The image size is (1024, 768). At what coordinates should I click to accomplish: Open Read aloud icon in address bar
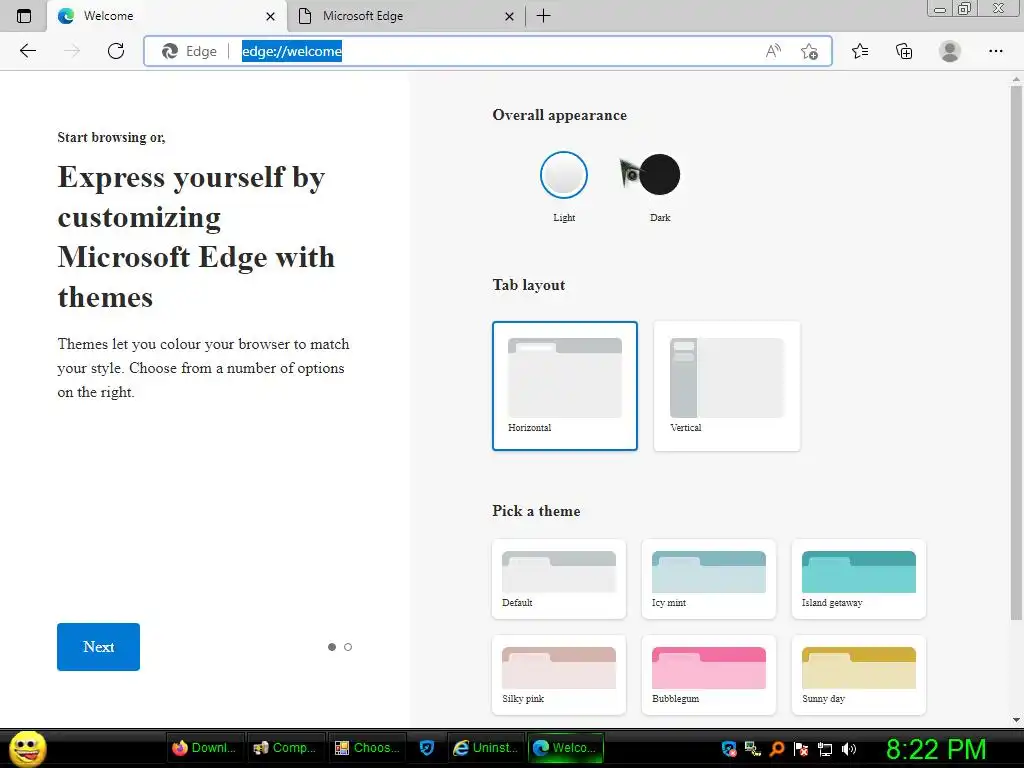pyautogui.click(x=773, y=51)
